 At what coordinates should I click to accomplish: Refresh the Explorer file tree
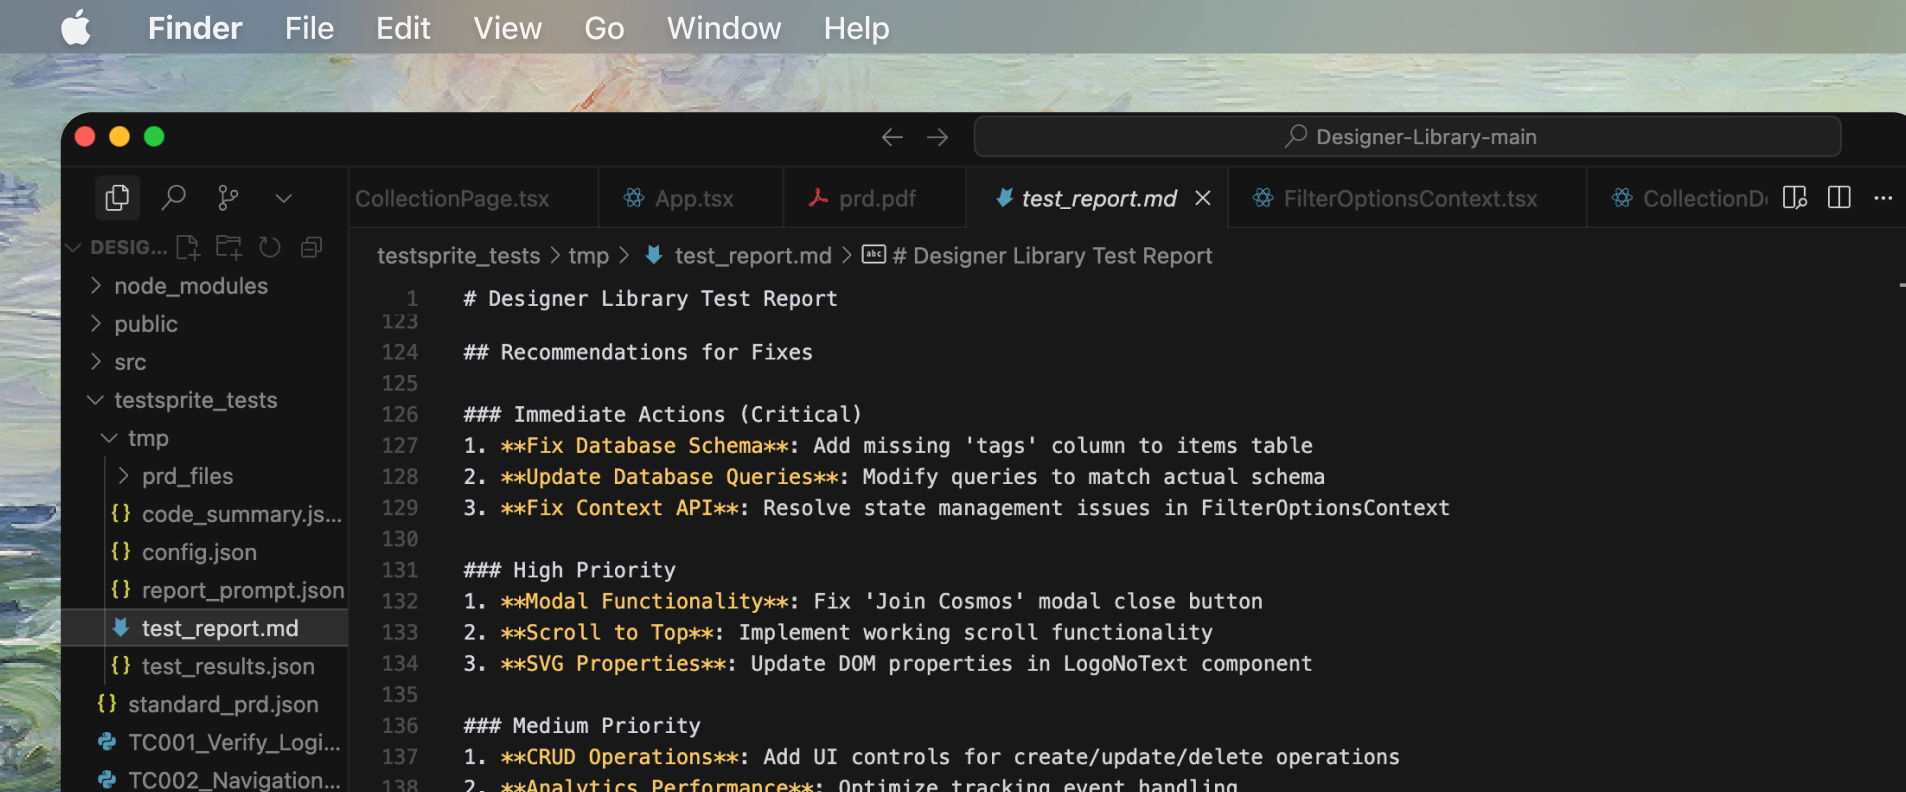270,247
